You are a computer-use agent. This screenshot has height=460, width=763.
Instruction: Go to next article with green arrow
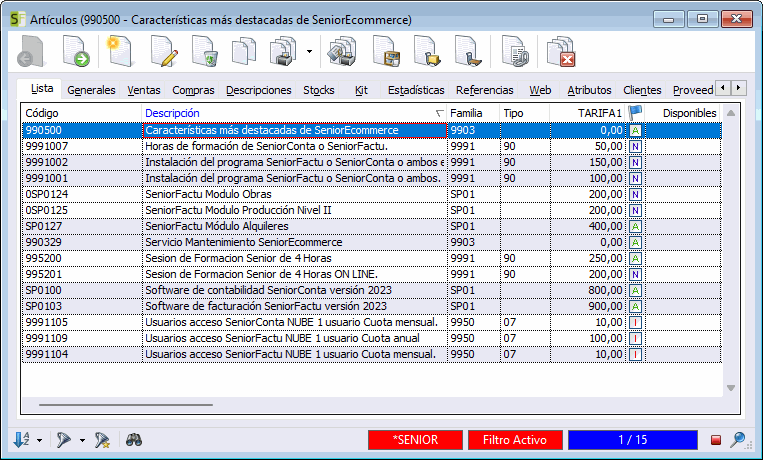point(76,51)
